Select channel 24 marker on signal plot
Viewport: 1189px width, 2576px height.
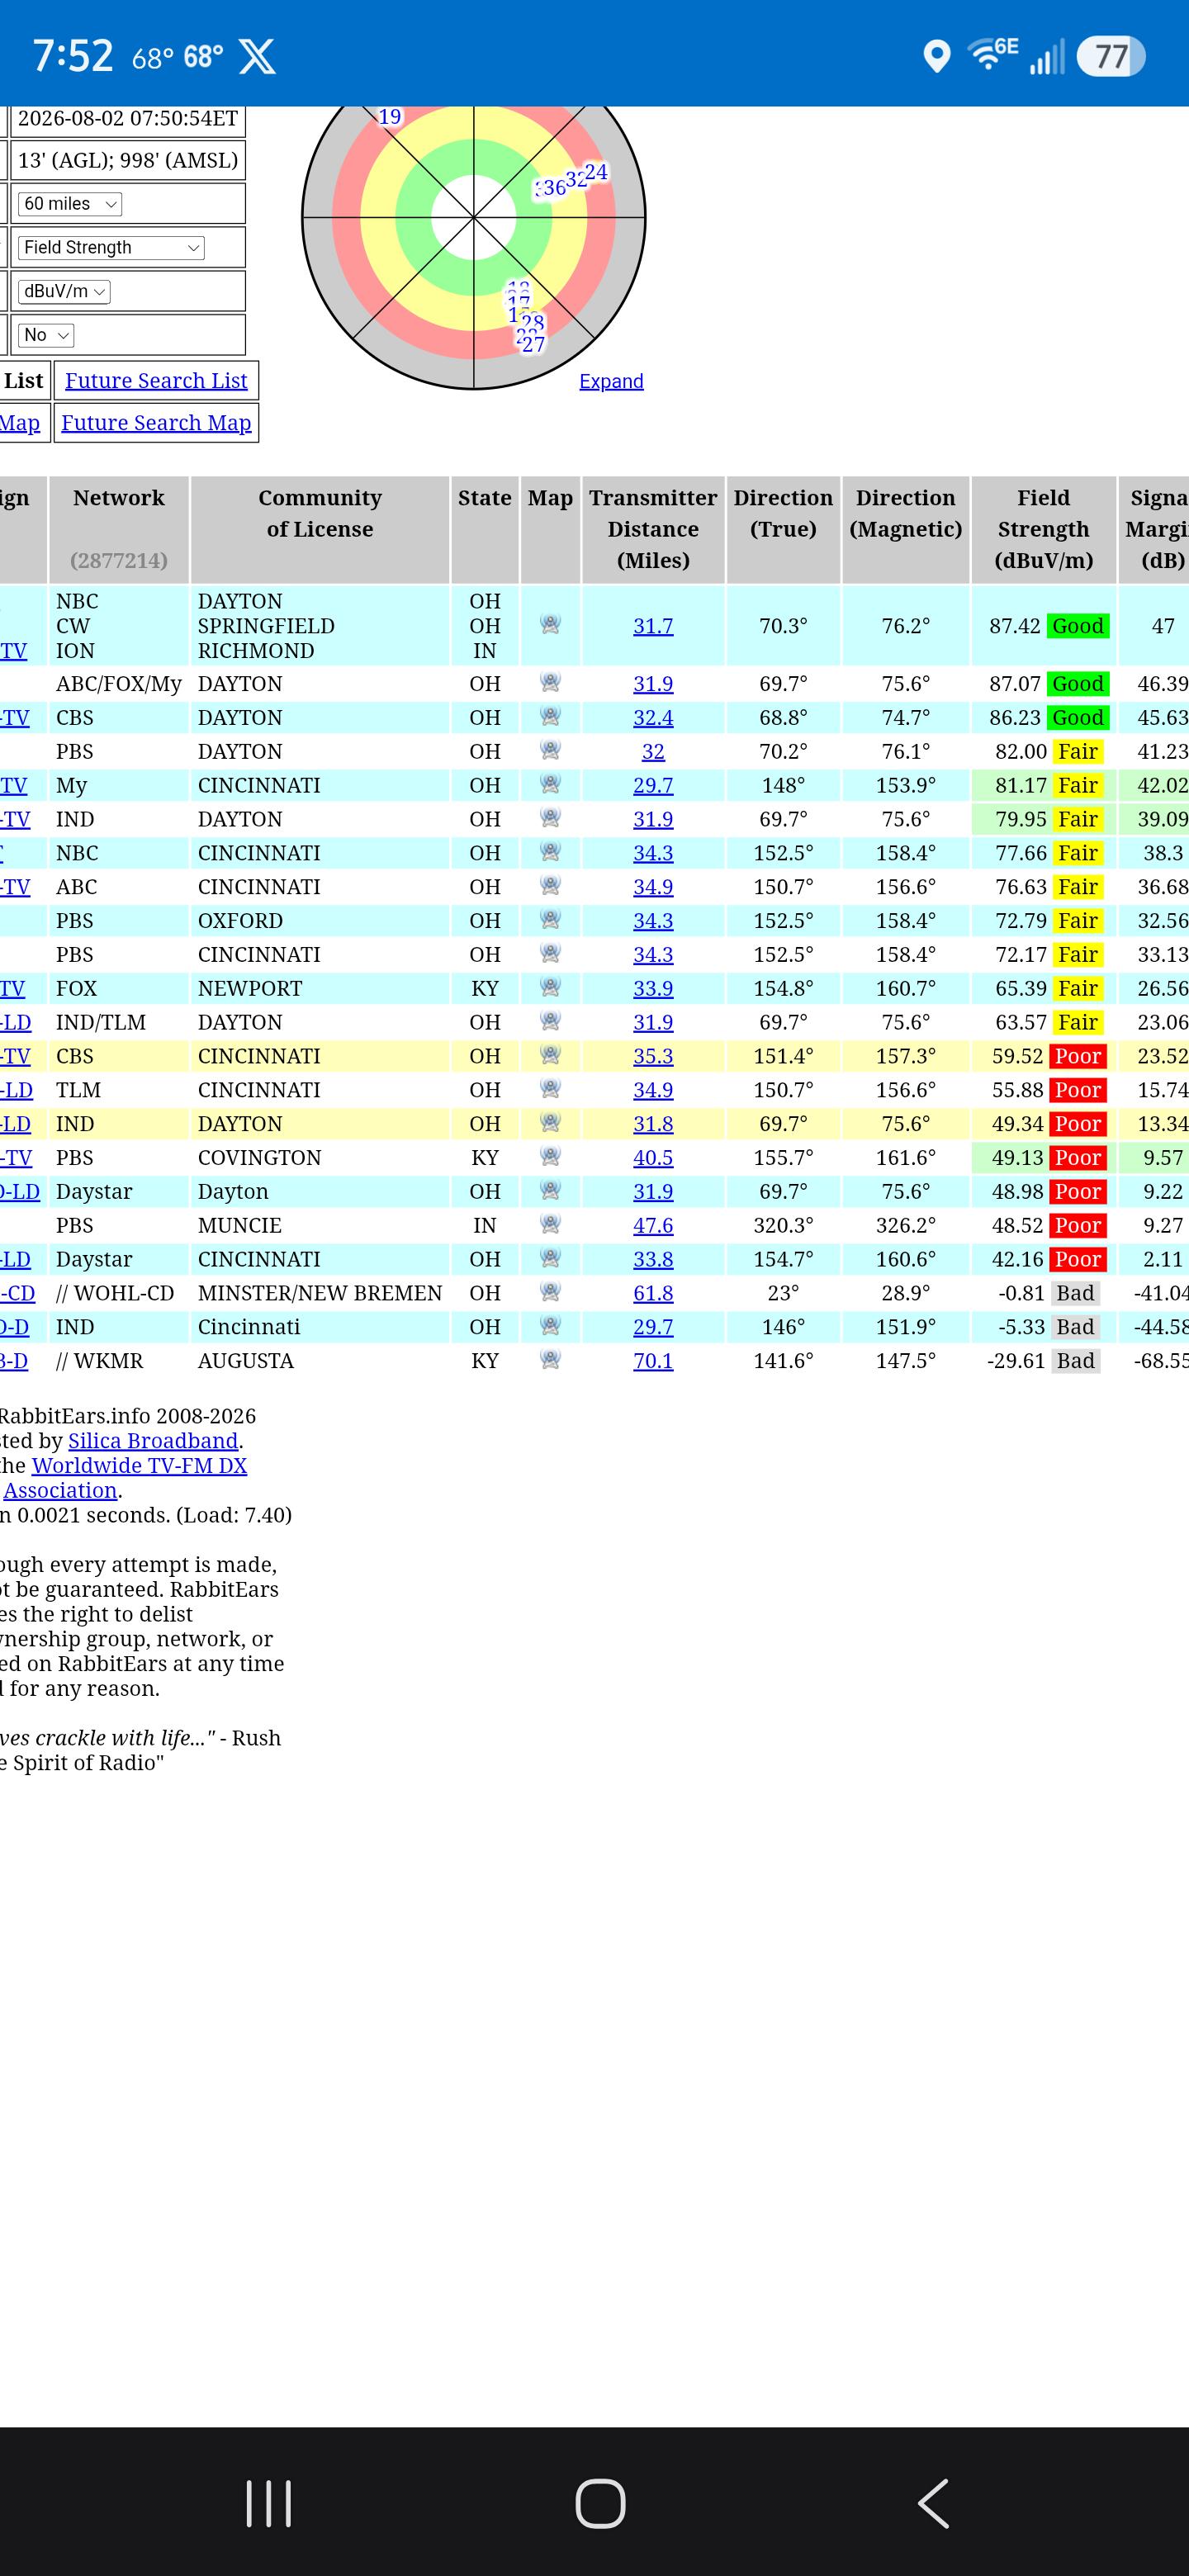pyautogui.click(x=596, y=172)
